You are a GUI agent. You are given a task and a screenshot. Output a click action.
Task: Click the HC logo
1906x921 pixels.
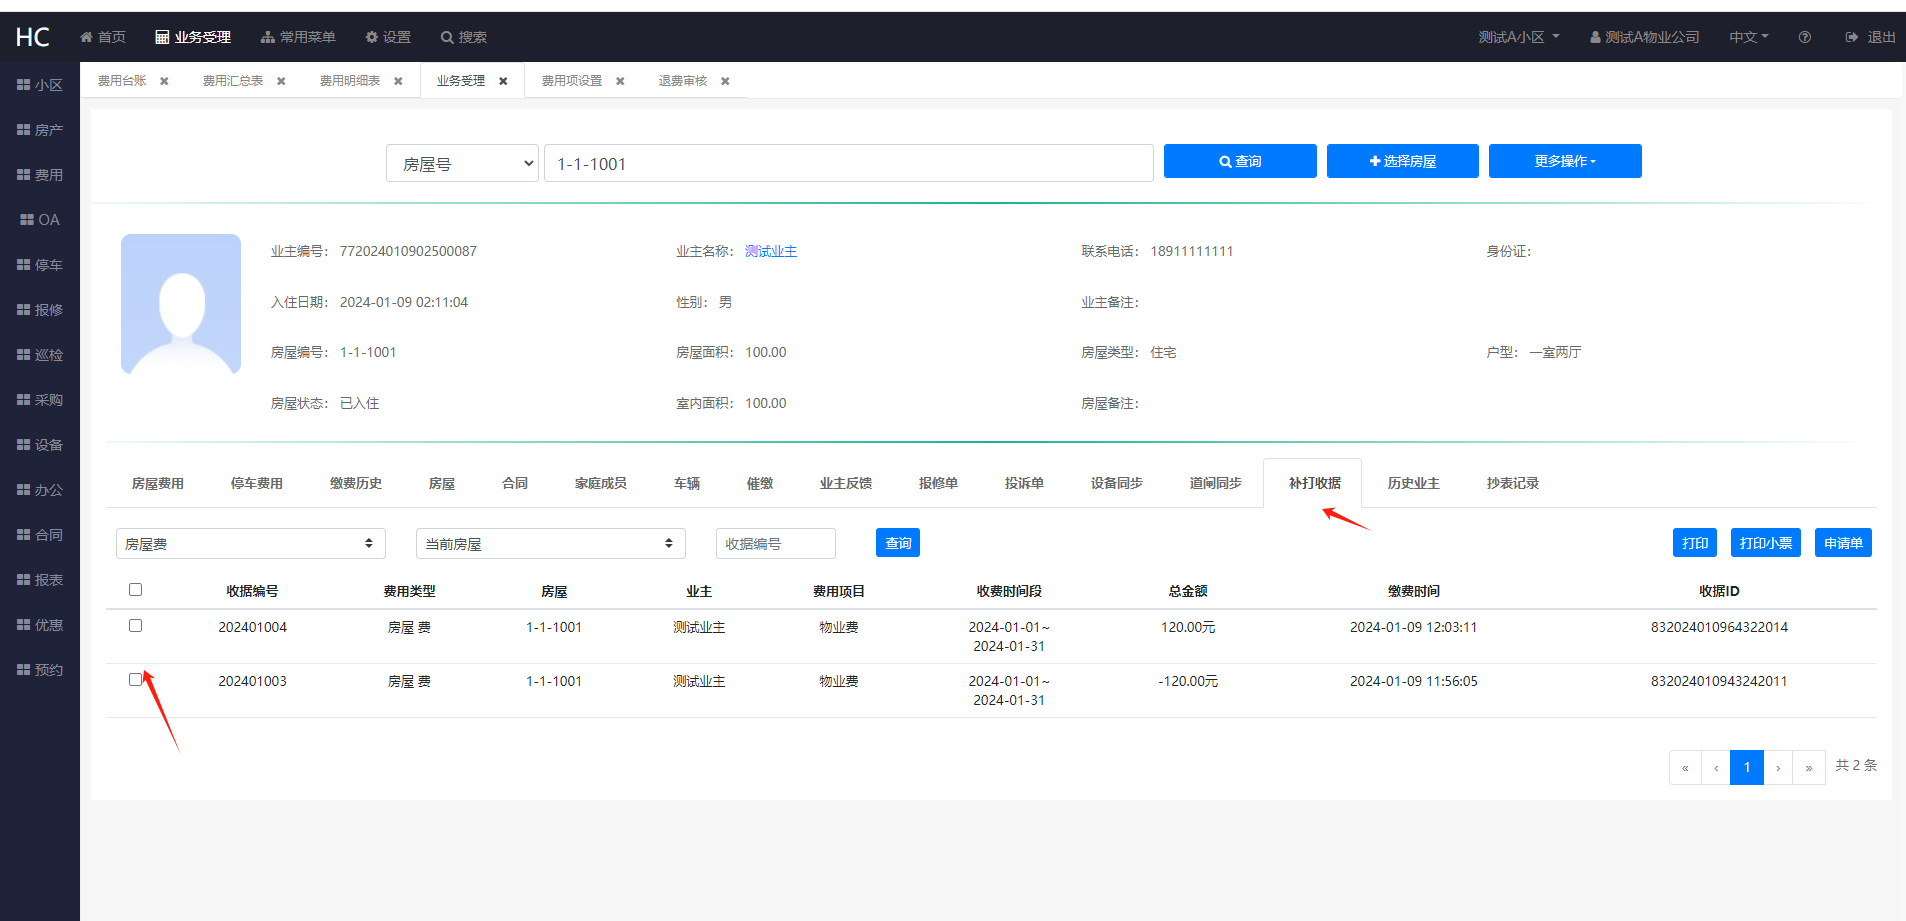(x=32, y=37)
